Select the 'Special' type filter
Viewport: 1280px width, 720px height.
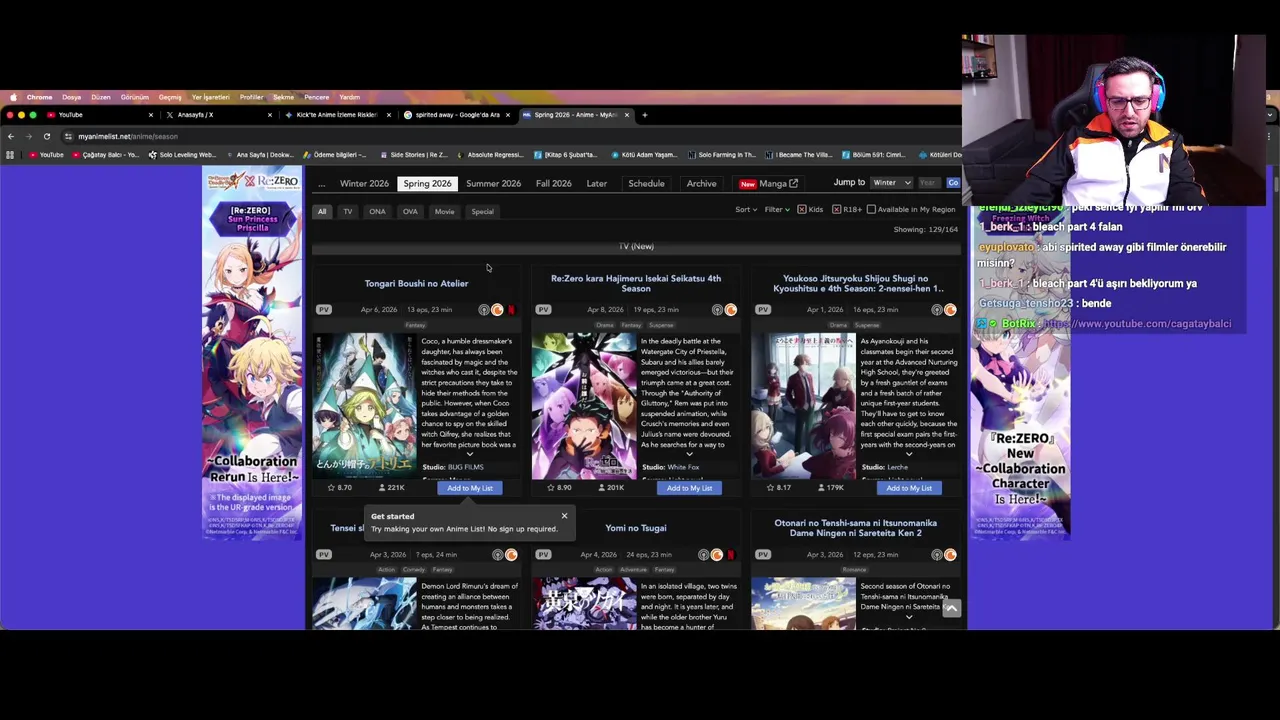[x=482, y=212]
